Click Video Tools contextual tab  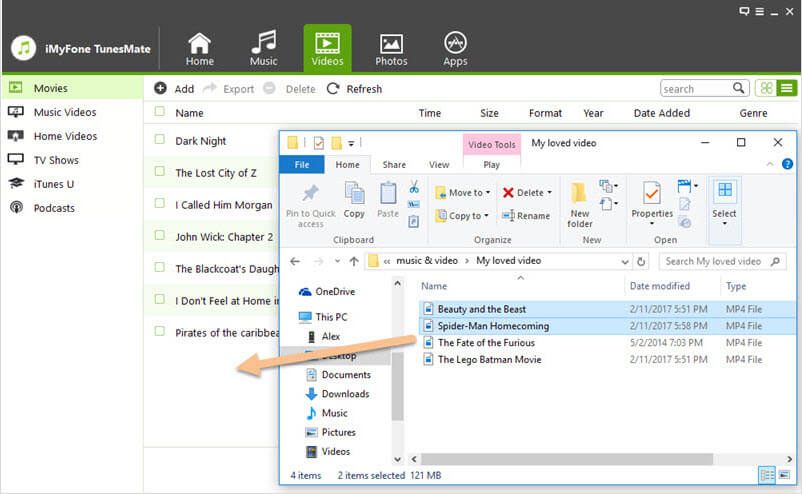(x=492, y=145)
